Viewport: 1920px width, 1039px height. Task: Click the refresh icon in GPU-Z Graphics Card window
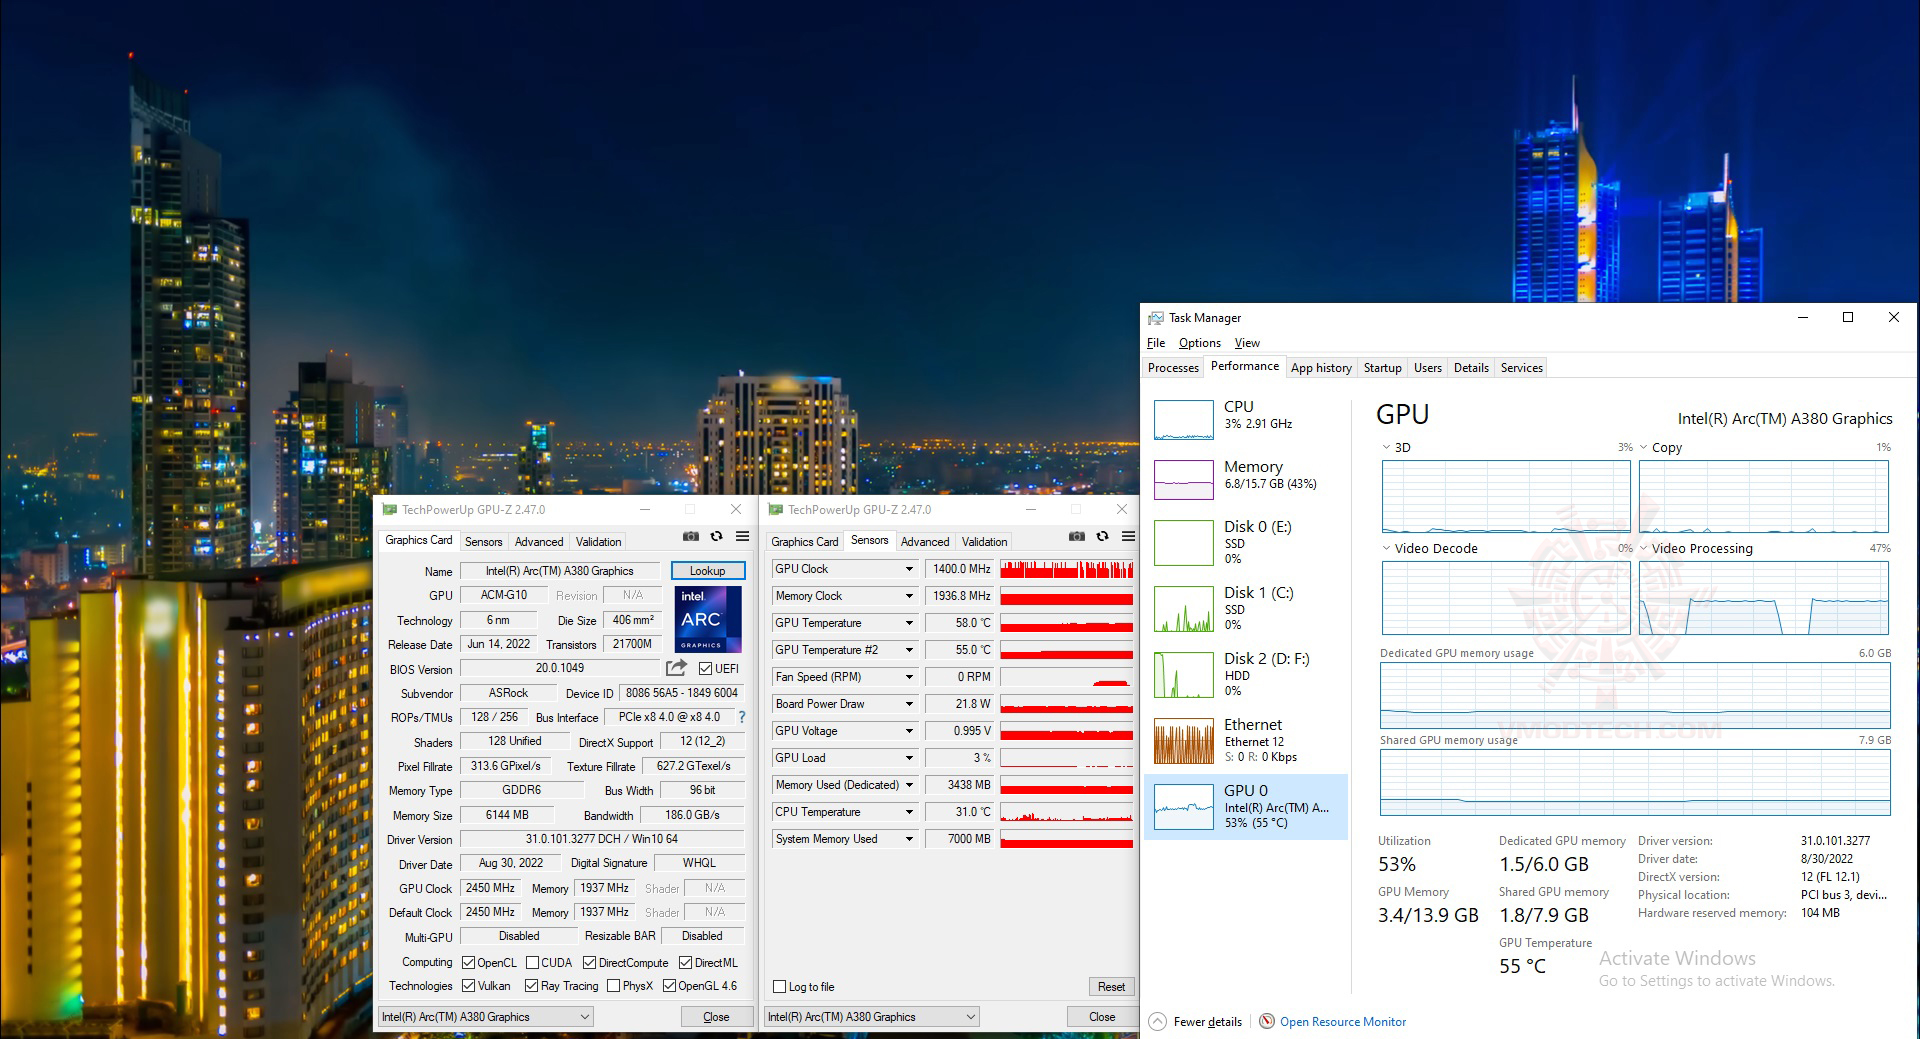(x=716, y=537)
